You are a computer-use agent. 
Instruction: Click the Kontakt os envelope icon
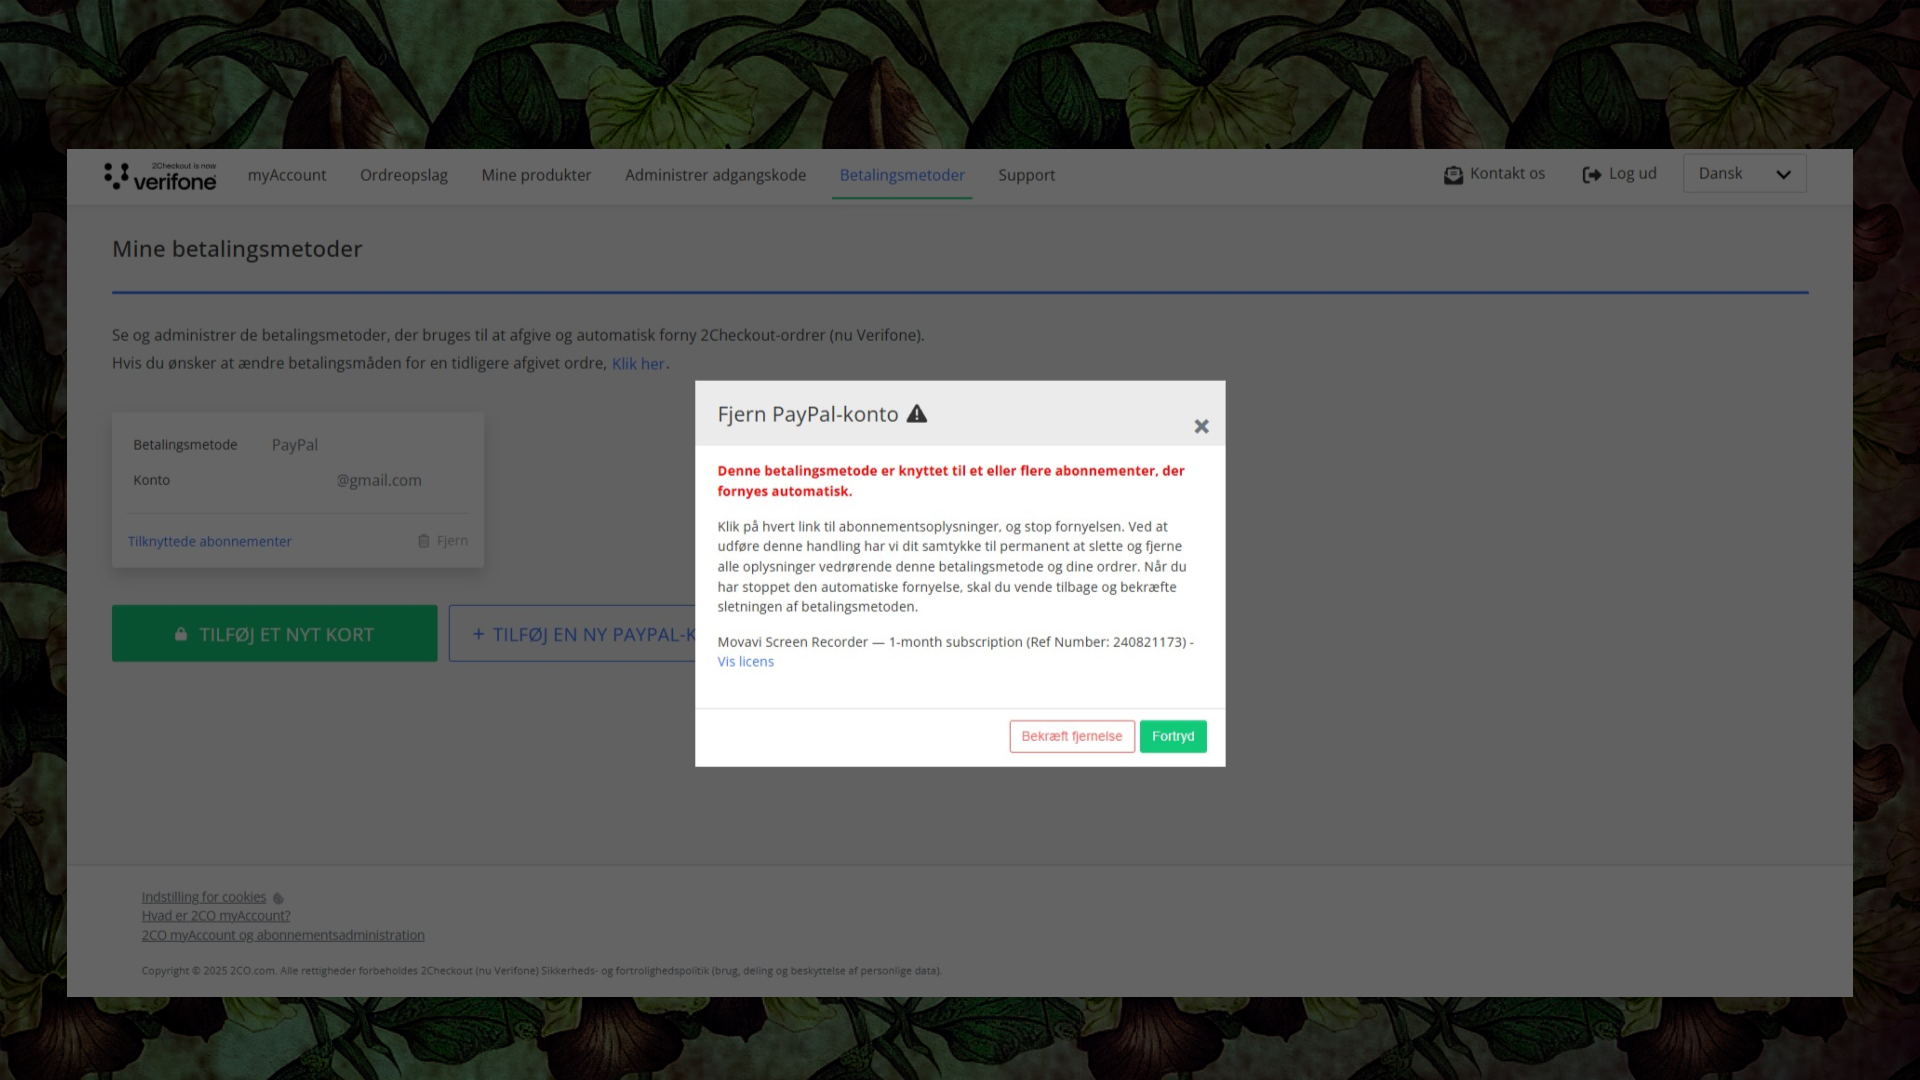coord(1453,175)
